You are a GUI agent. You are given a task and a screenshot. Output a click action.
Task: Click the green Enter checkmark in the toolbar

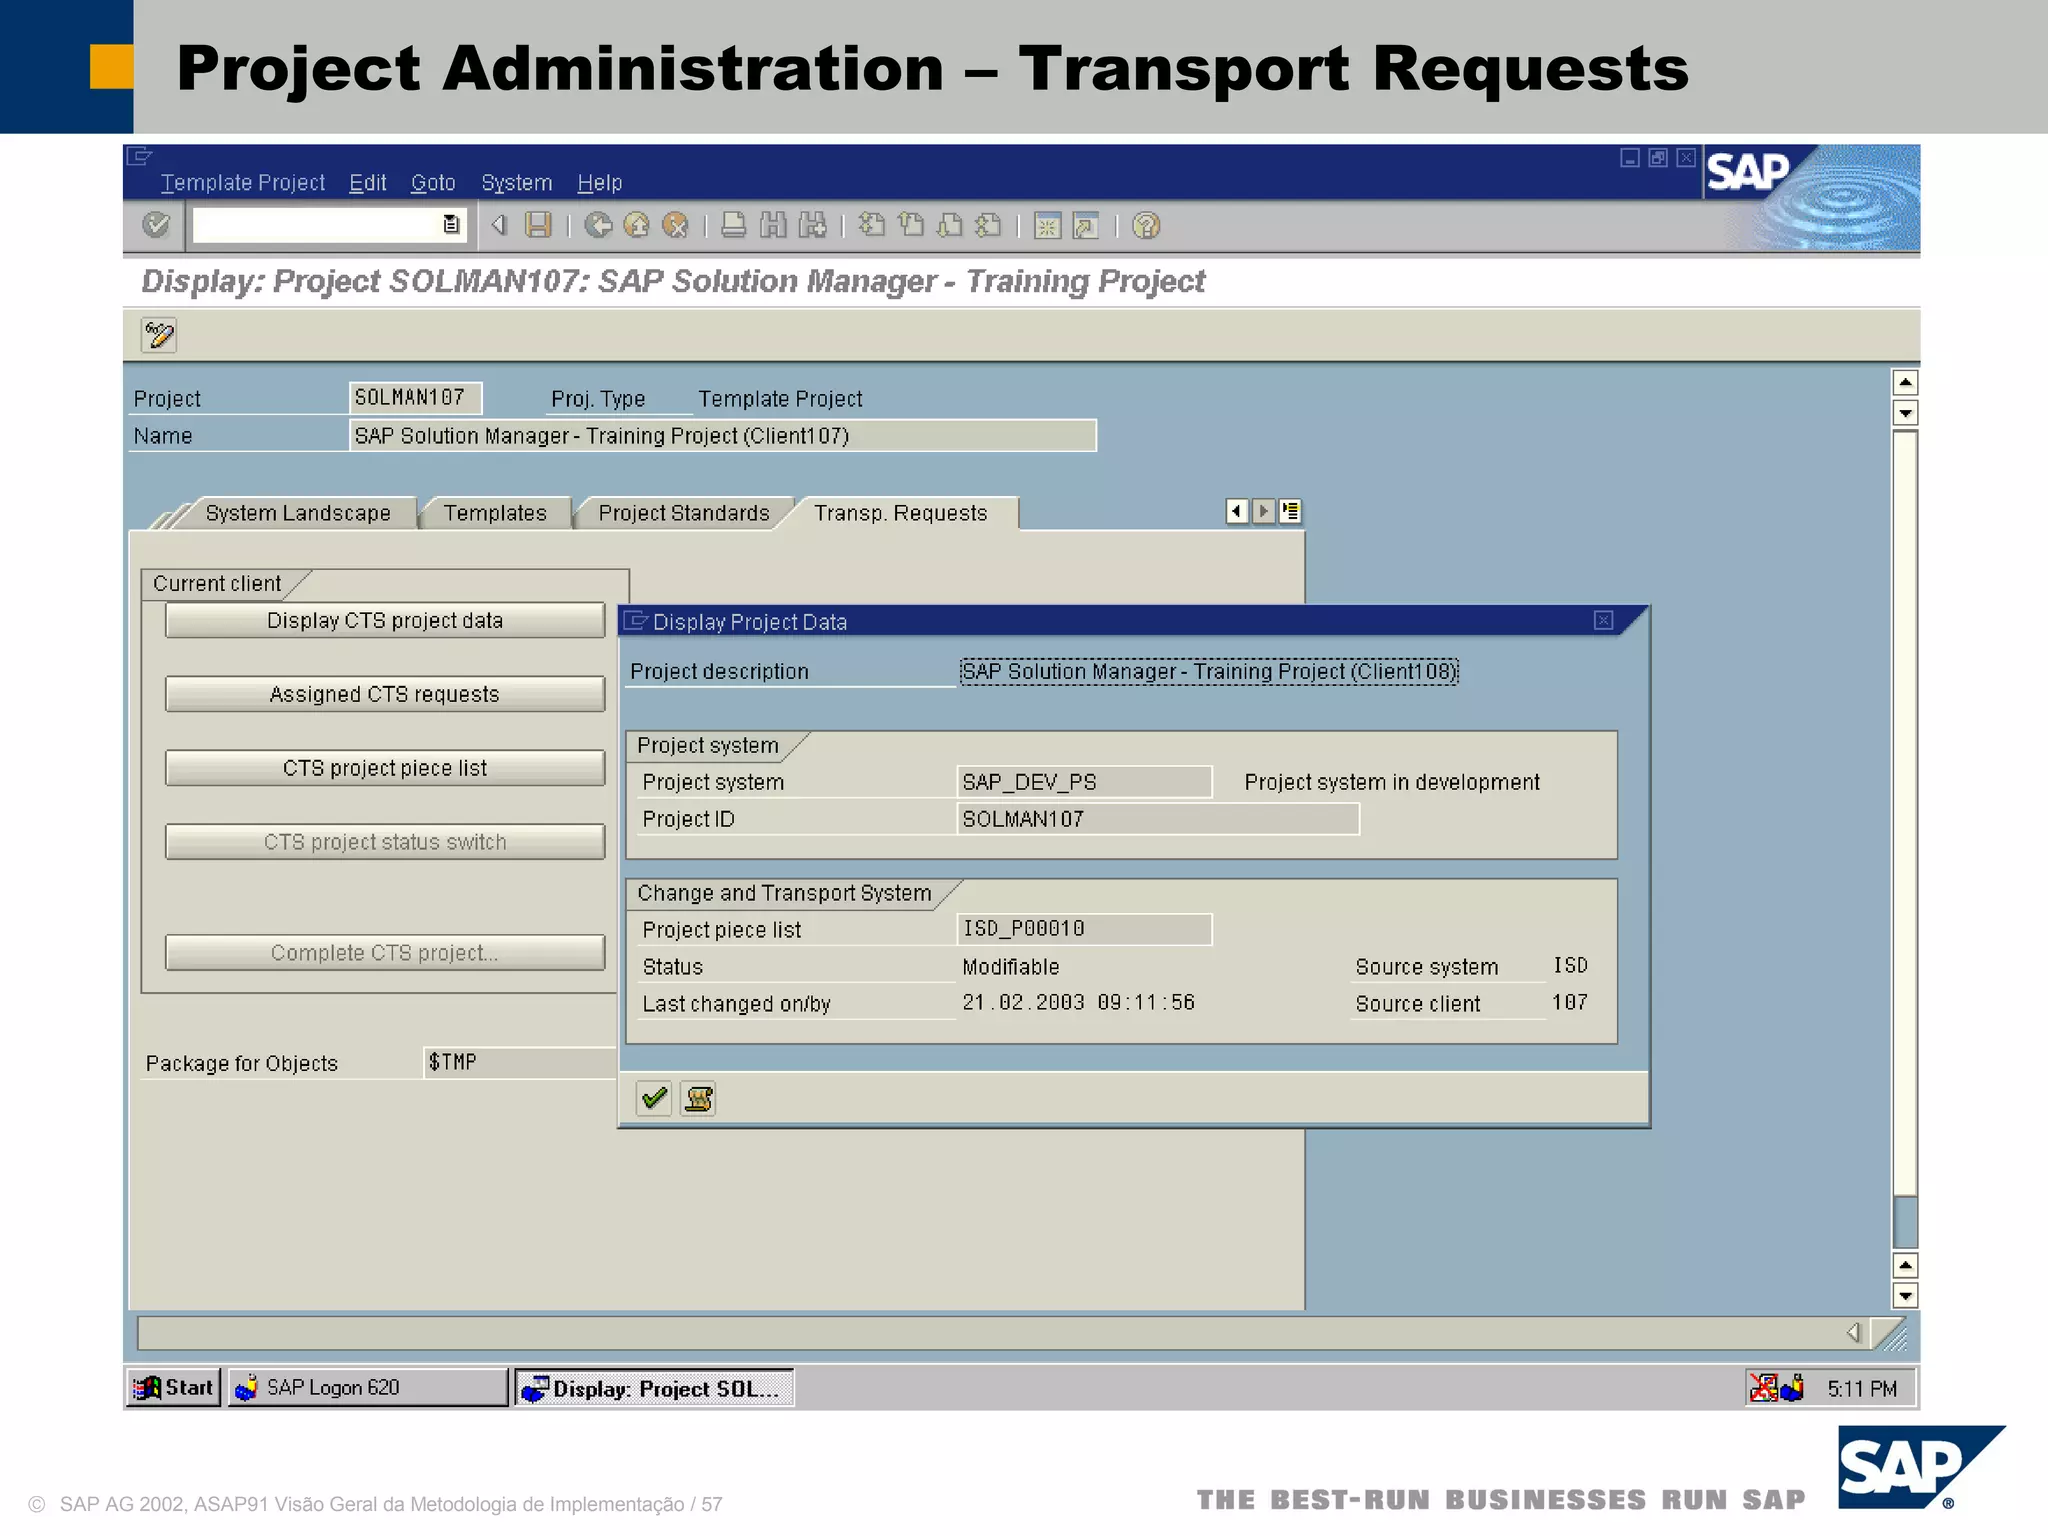pyautogui.click(x=156, y=225)
